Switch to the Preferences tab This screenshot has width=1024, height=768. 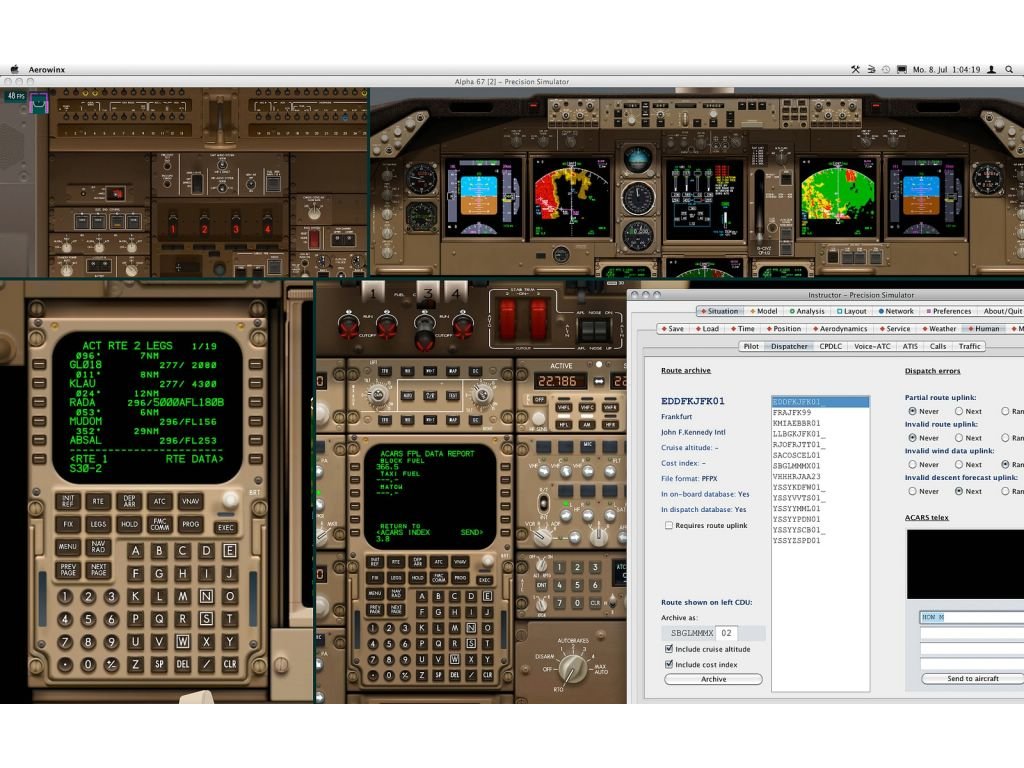pos(949,312)
